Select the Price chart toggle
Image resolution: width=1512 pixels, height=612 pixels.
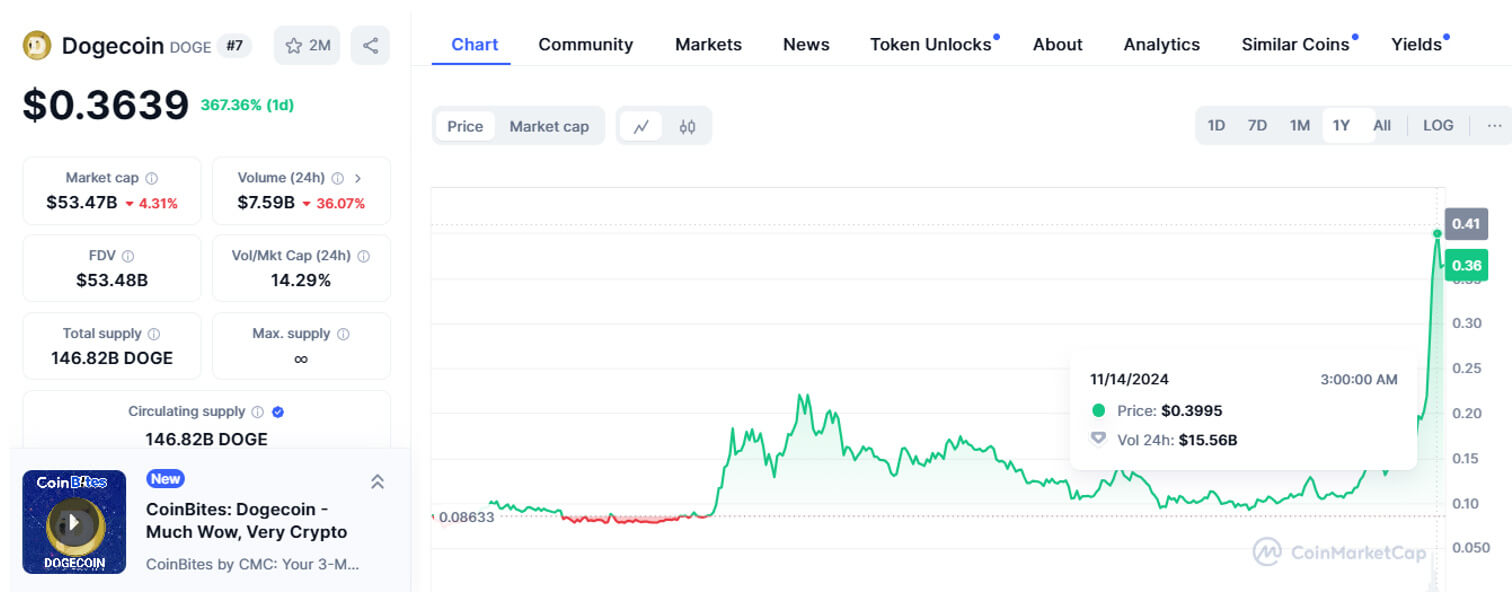tap(465, 126)
